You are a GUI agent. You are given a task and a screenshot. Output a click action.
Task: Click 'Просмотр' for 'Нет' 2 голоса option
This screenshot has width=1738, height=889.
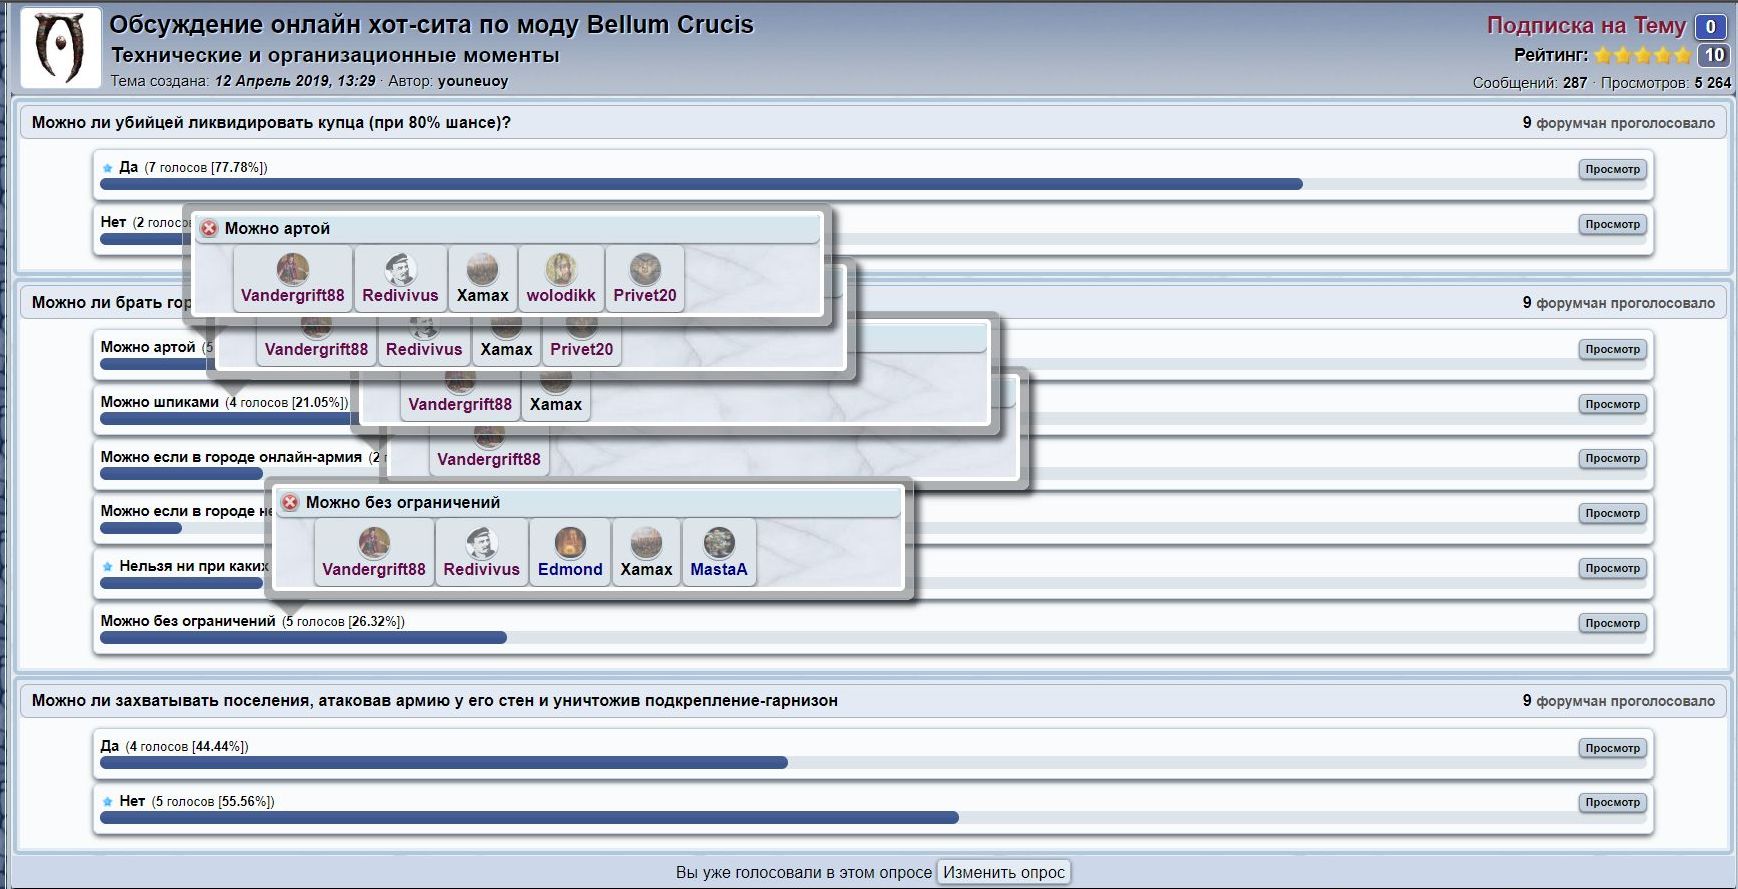click(1612, 224)
